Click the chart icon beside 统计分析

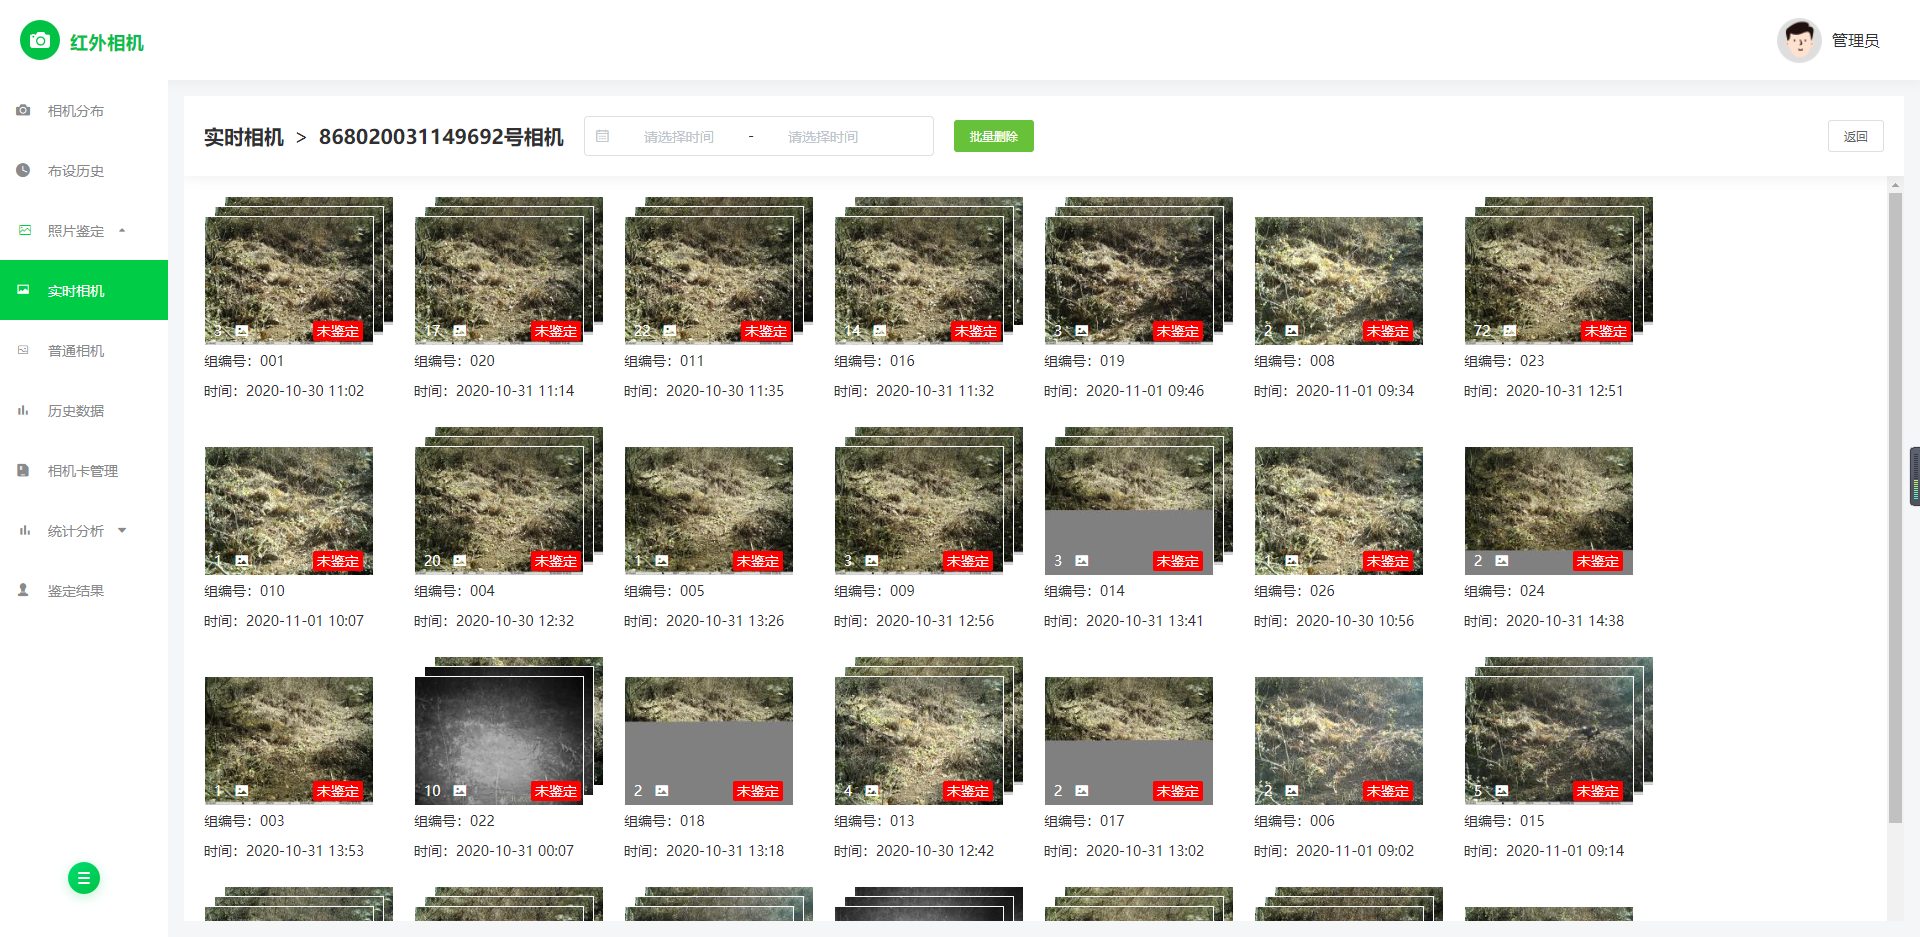click(24, 530)
